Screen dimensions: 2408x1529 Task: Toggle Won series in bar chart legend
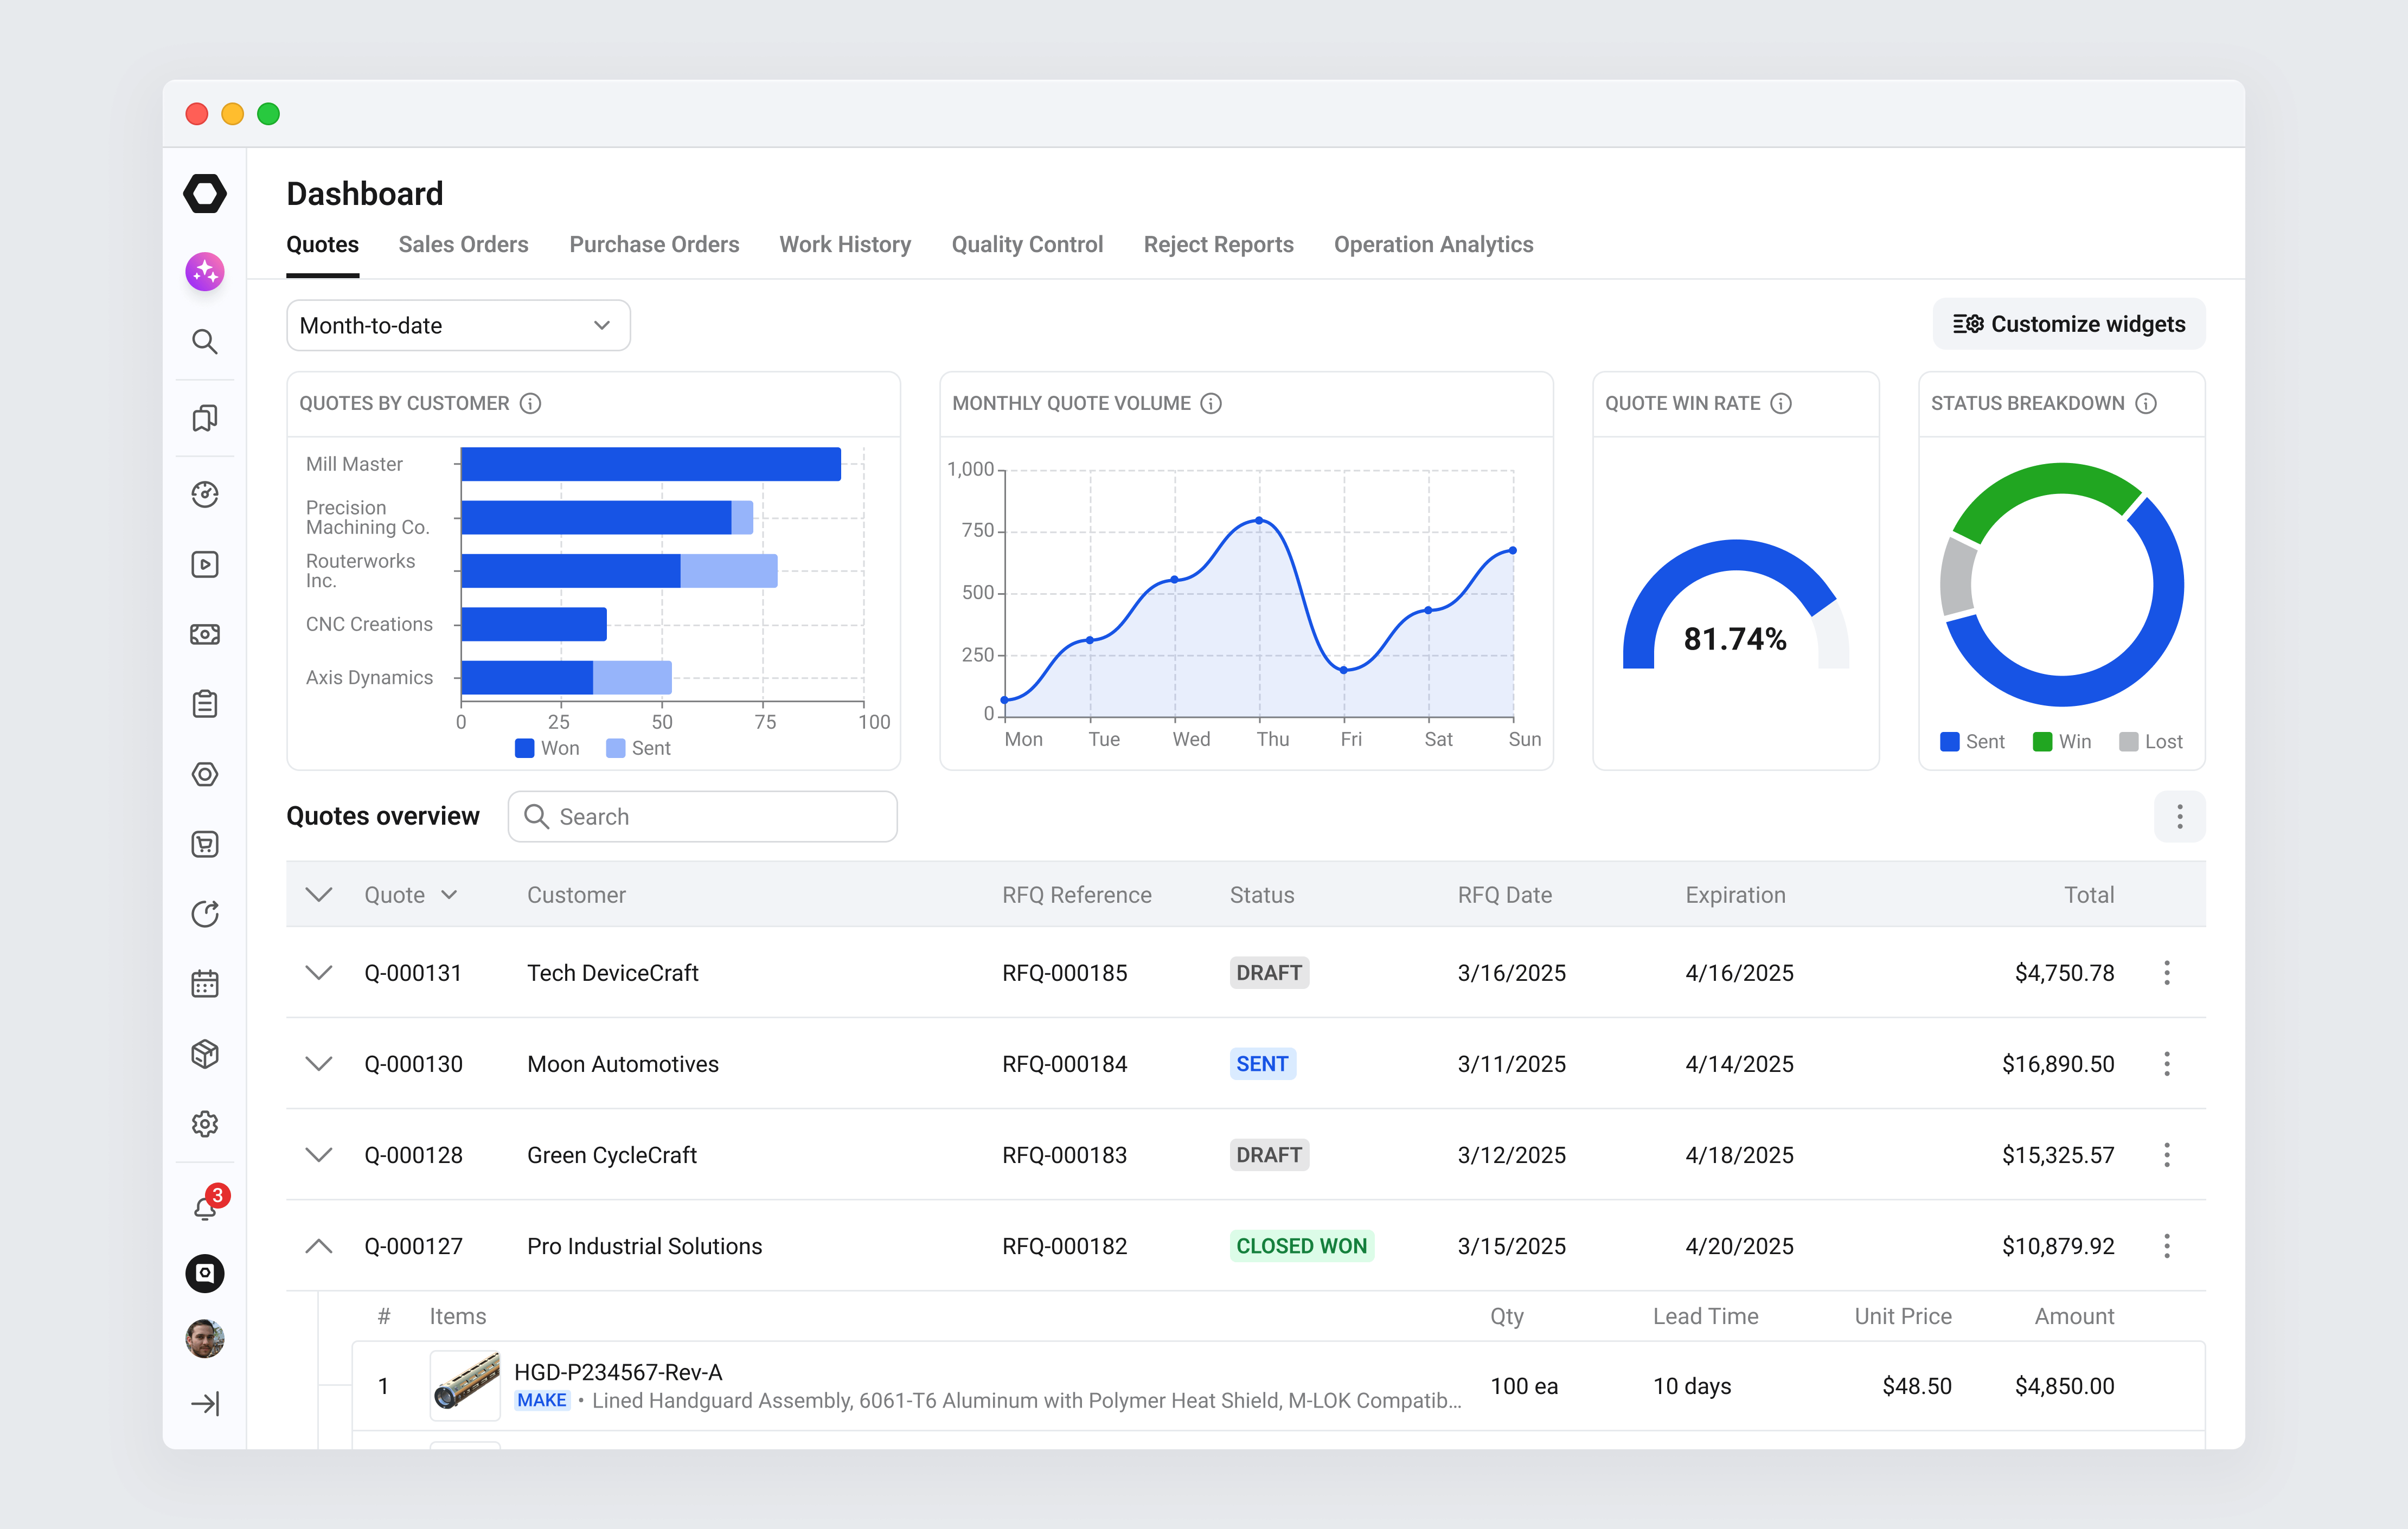547,748
